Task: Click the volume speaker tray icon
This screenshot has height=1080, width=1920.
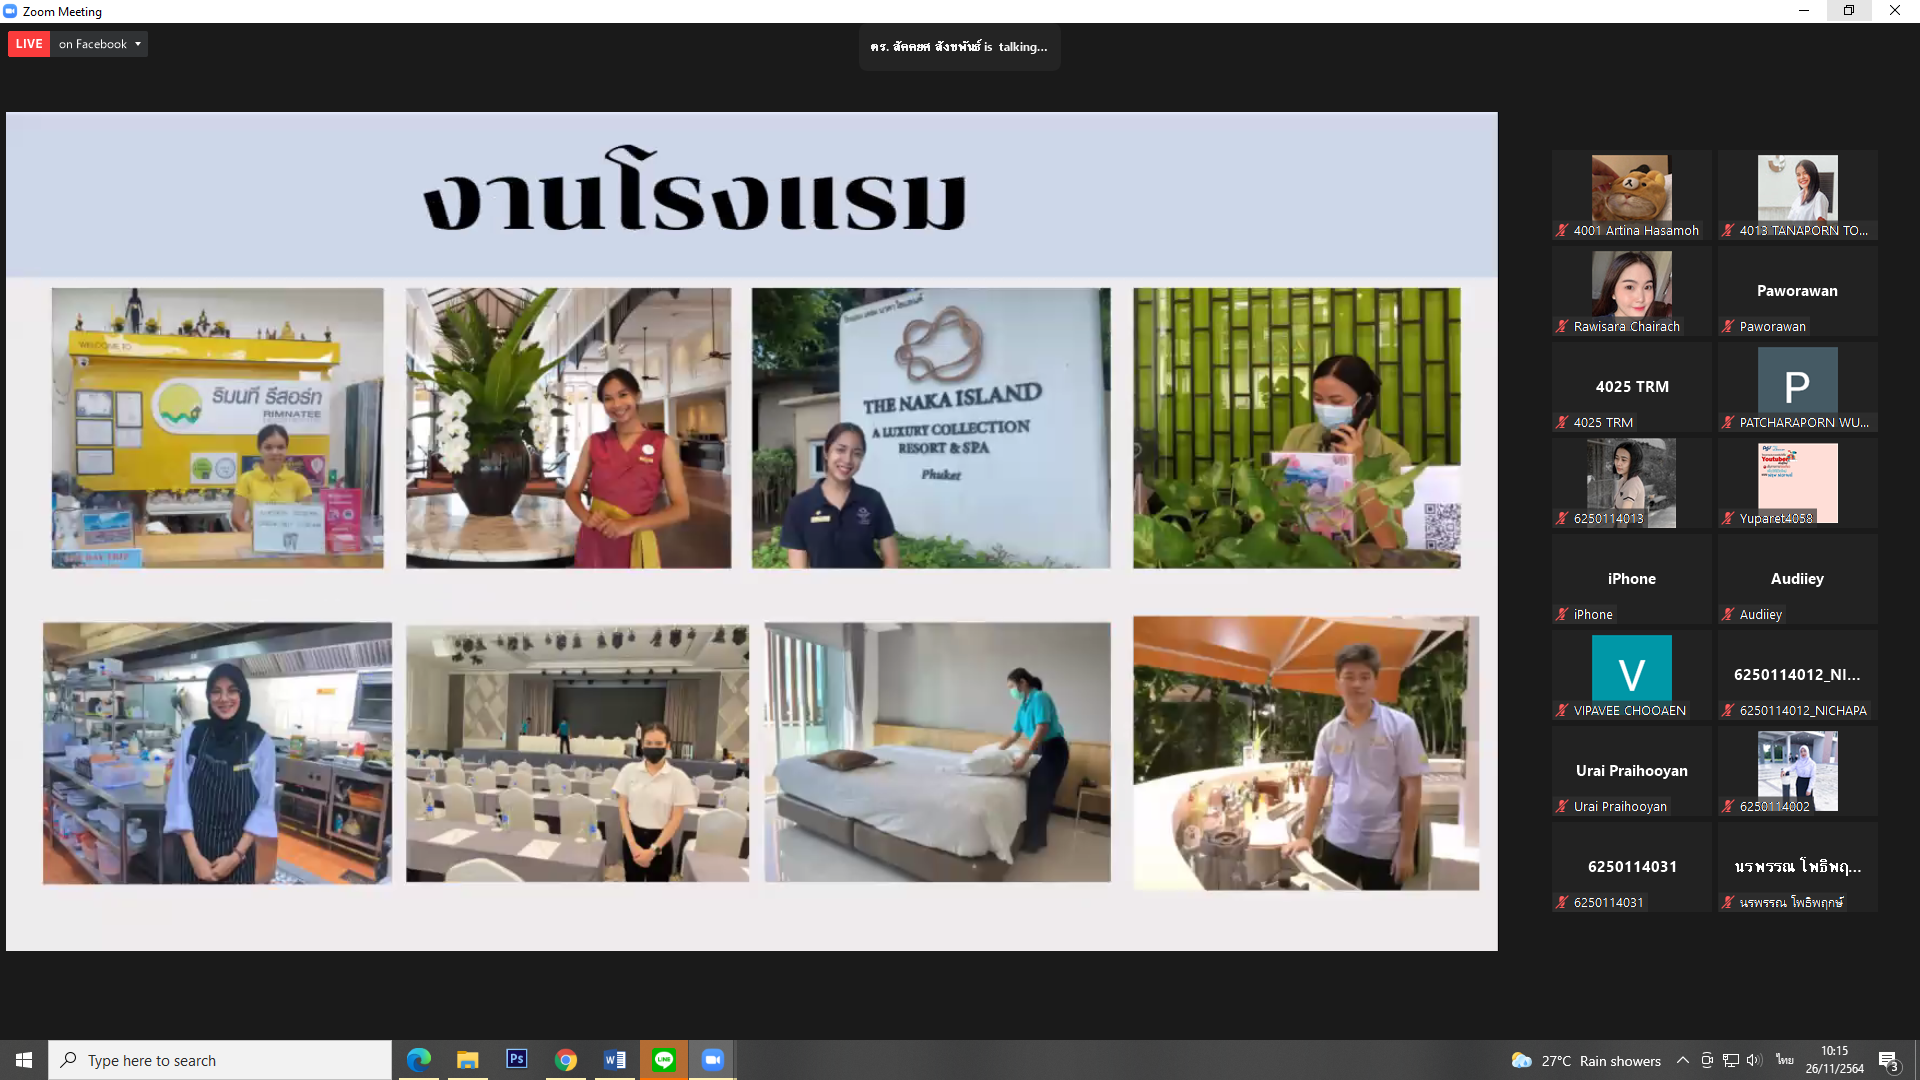Action: coord(1754,1061)
